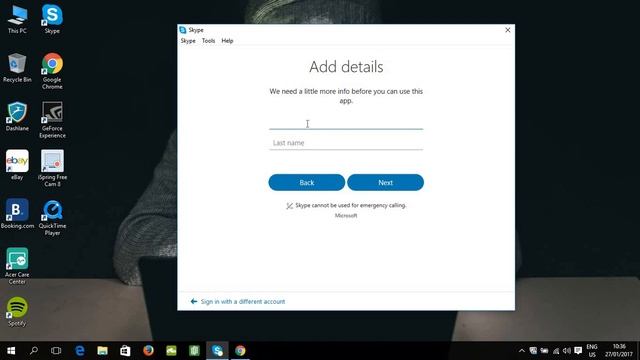Screen dimensions: 640x360
Task: Close the Skype window
Action: 508,30
